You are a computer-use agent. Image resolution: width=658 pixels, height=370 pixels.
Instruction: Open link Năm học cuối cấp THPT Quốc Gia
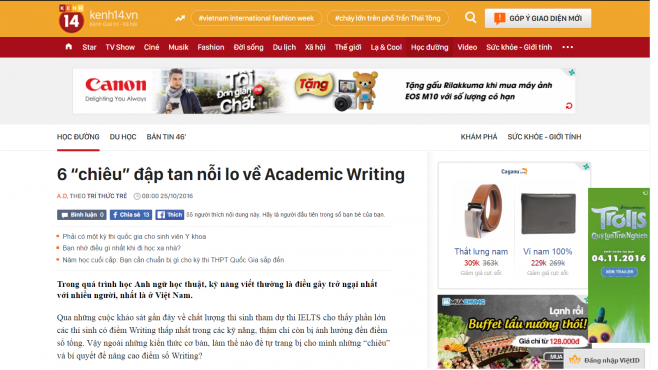pyautogui.click(x=173, y=260)
